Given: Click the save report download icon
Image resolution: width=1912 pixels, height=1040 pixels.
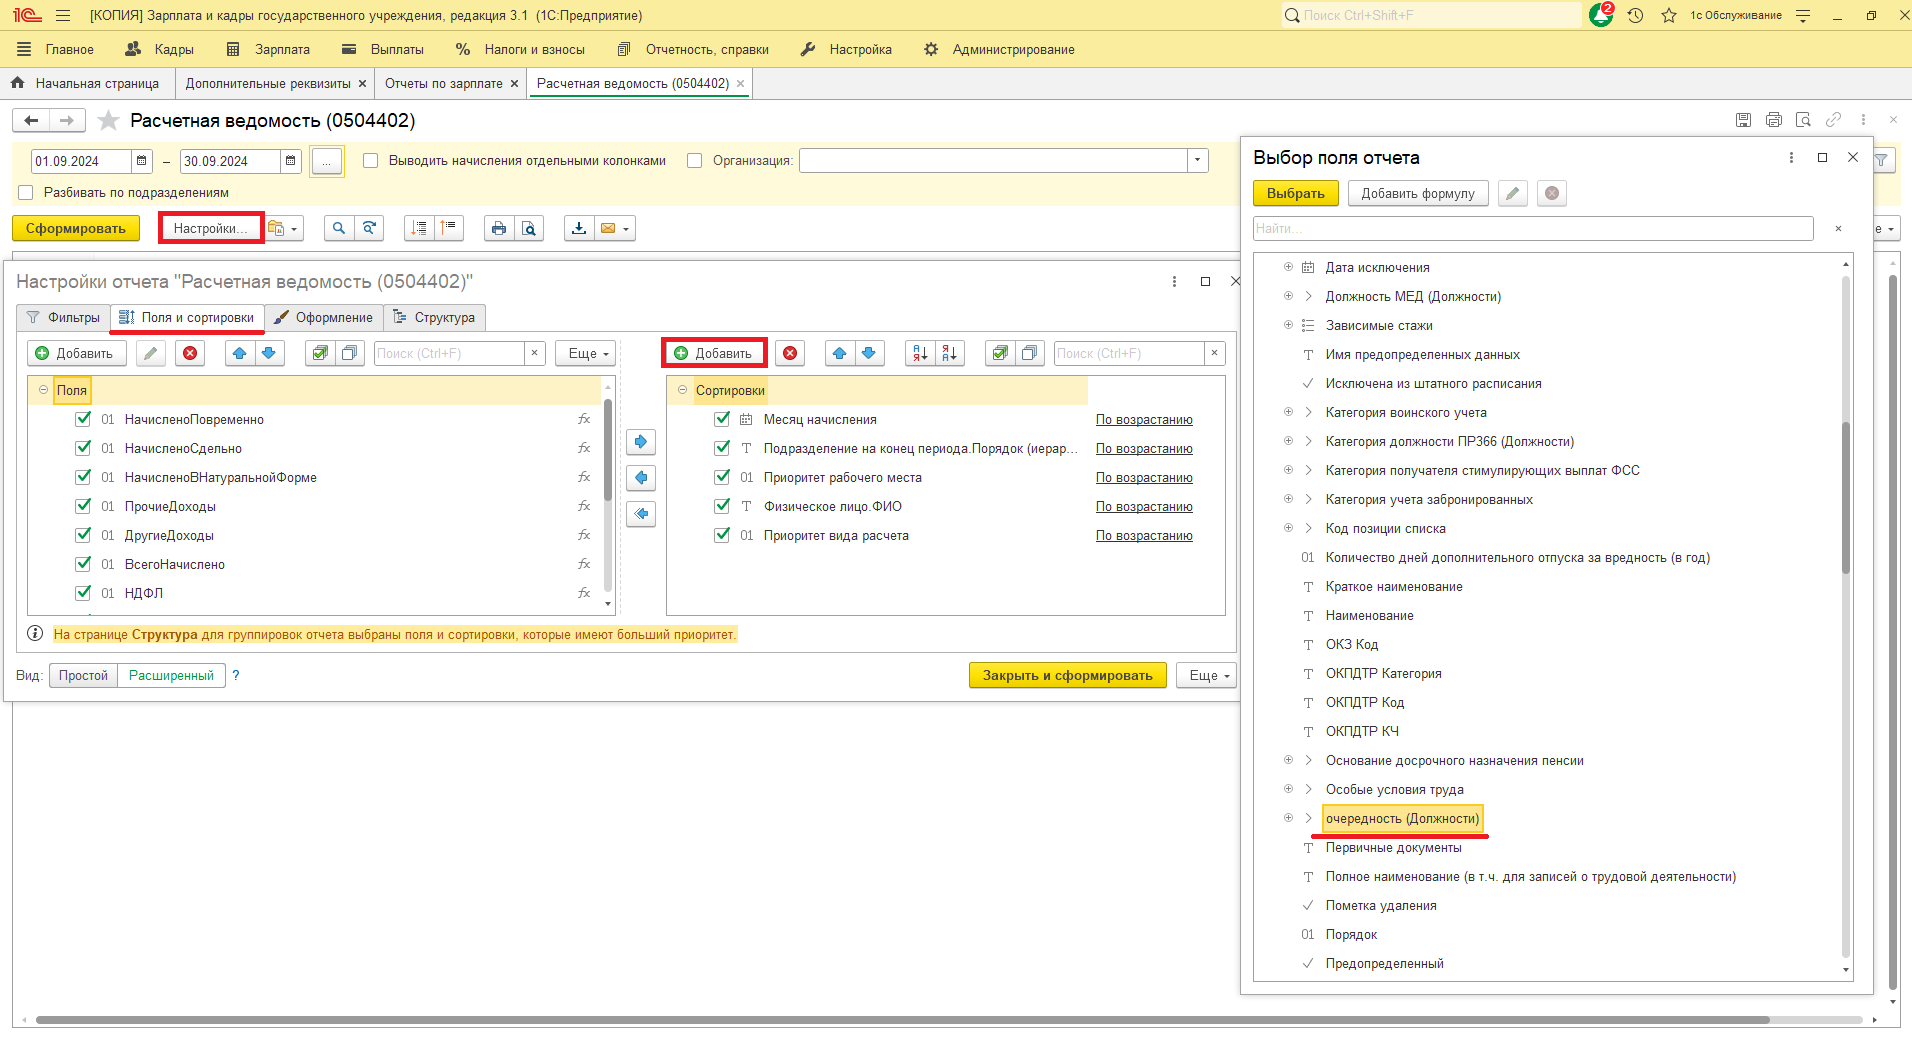Looking at the screenshot, I should coord(579,229).
